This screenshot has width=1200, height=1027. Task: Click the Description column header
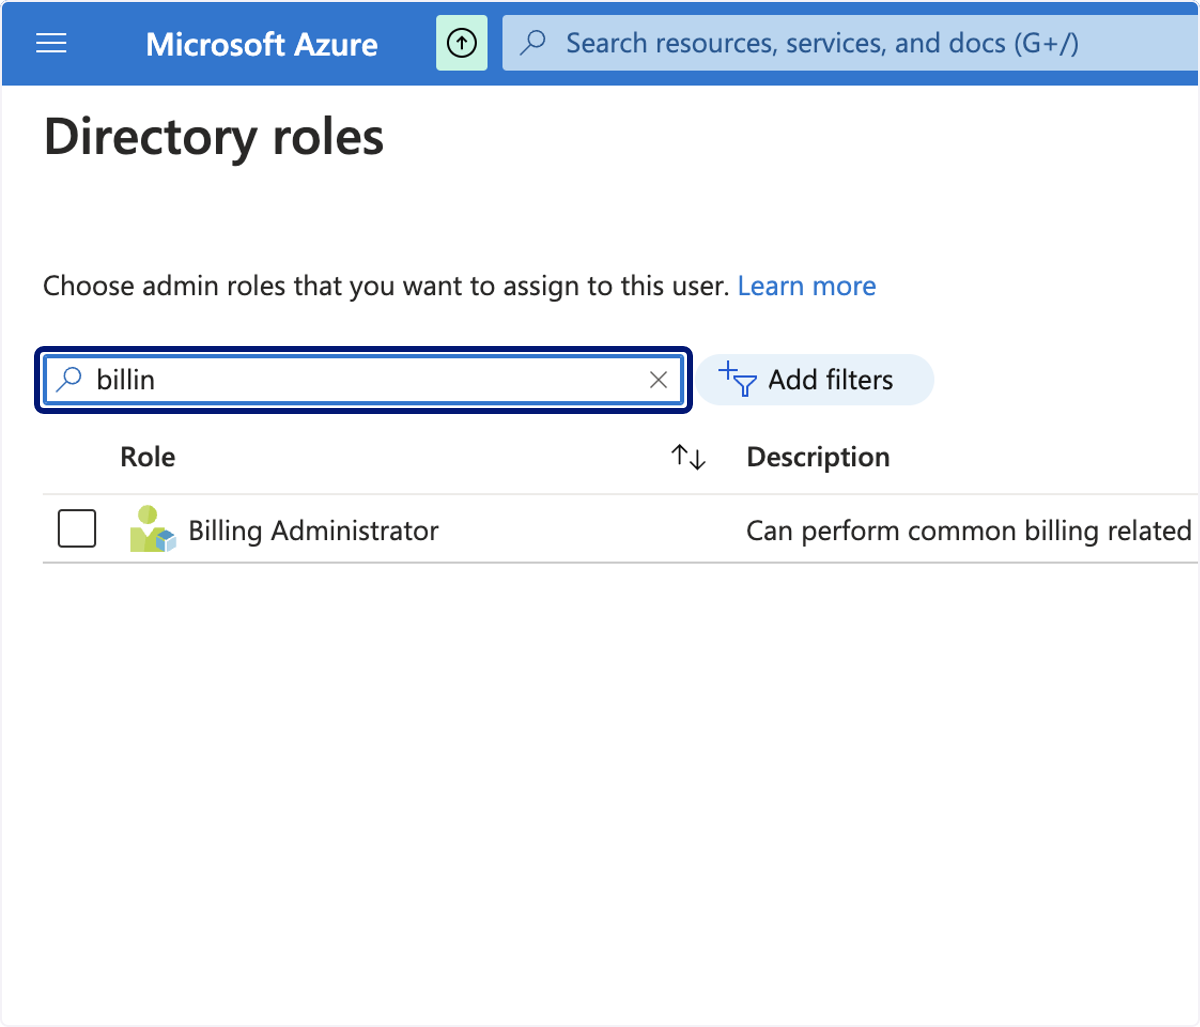818,457
